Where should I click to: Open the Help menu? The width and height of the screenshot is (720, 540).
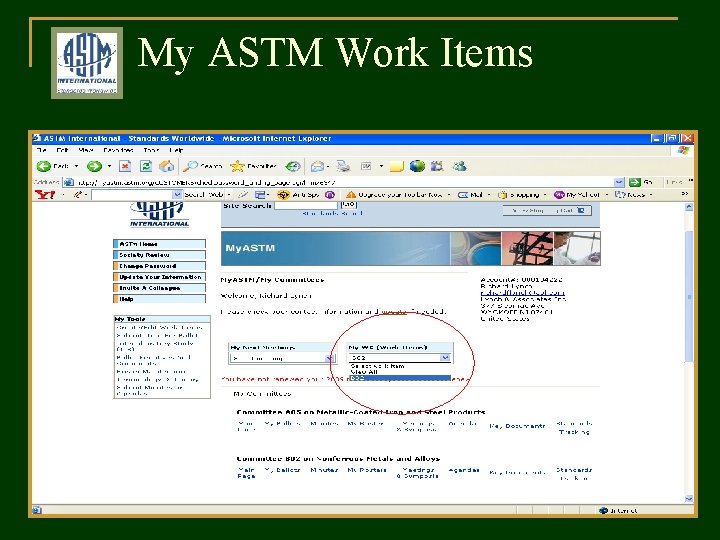pyautogui.click(x=176, y=150)
